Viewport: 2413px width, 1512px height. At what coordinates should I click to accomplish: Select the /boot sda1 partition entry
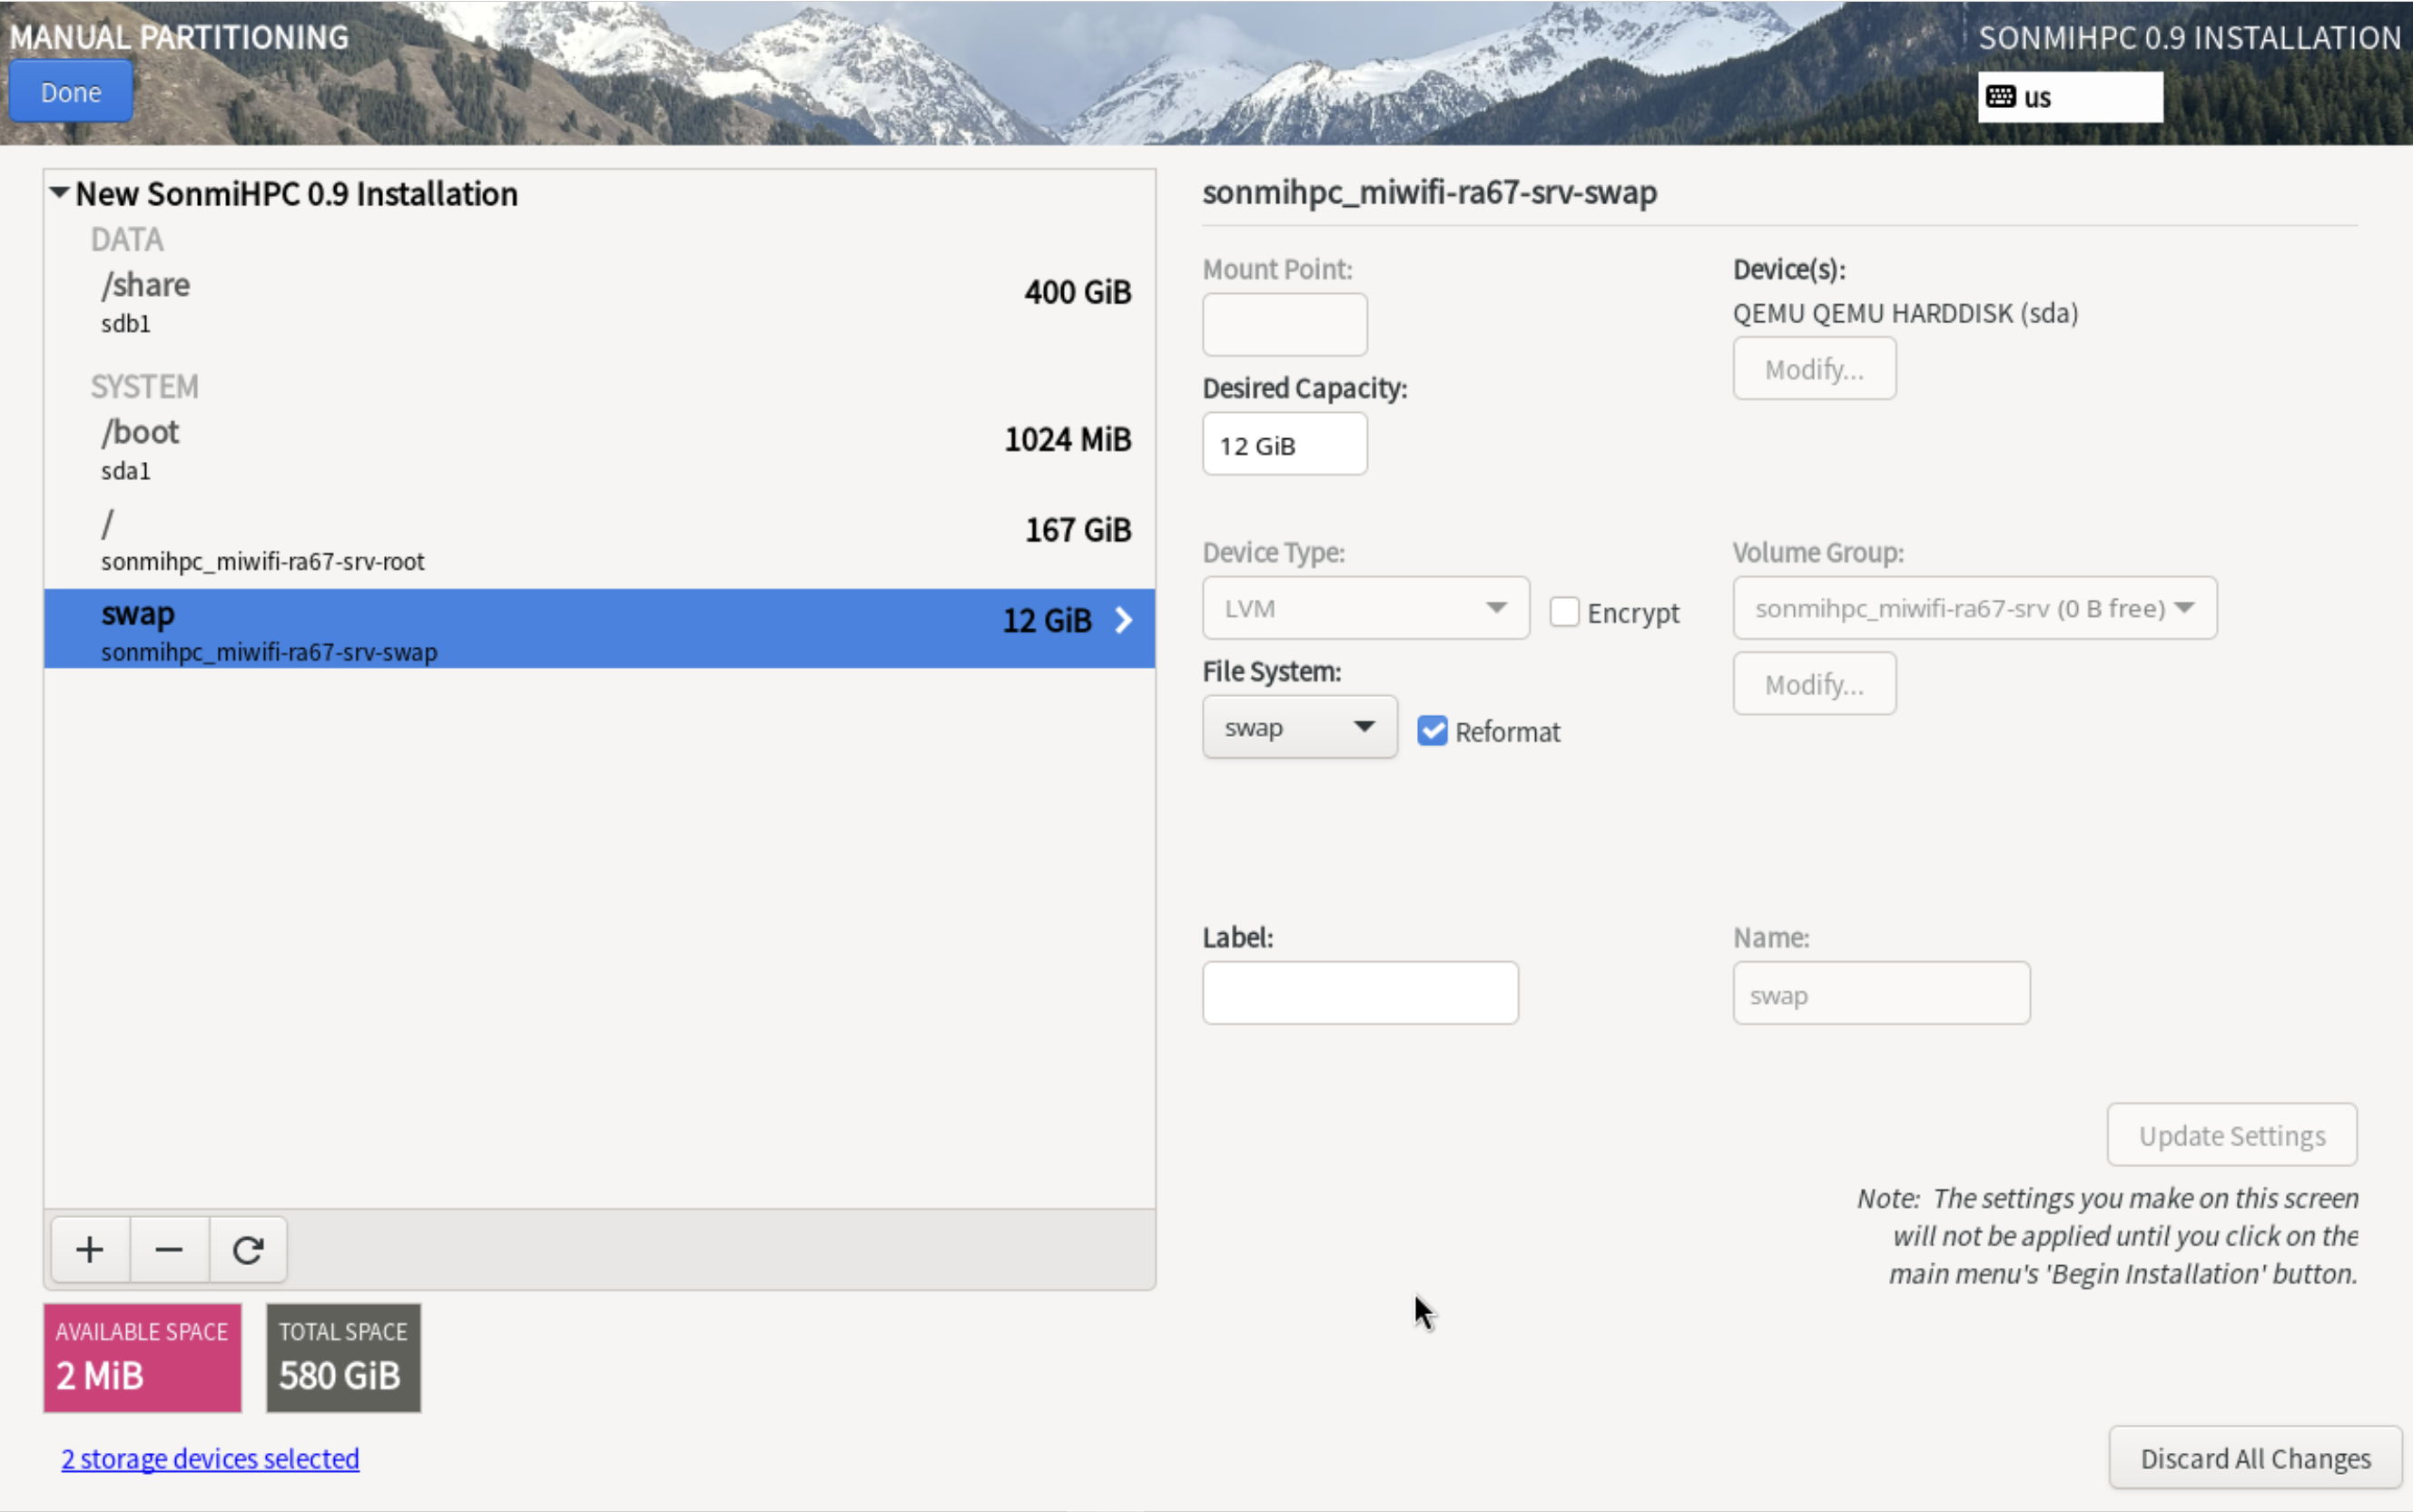600,448
